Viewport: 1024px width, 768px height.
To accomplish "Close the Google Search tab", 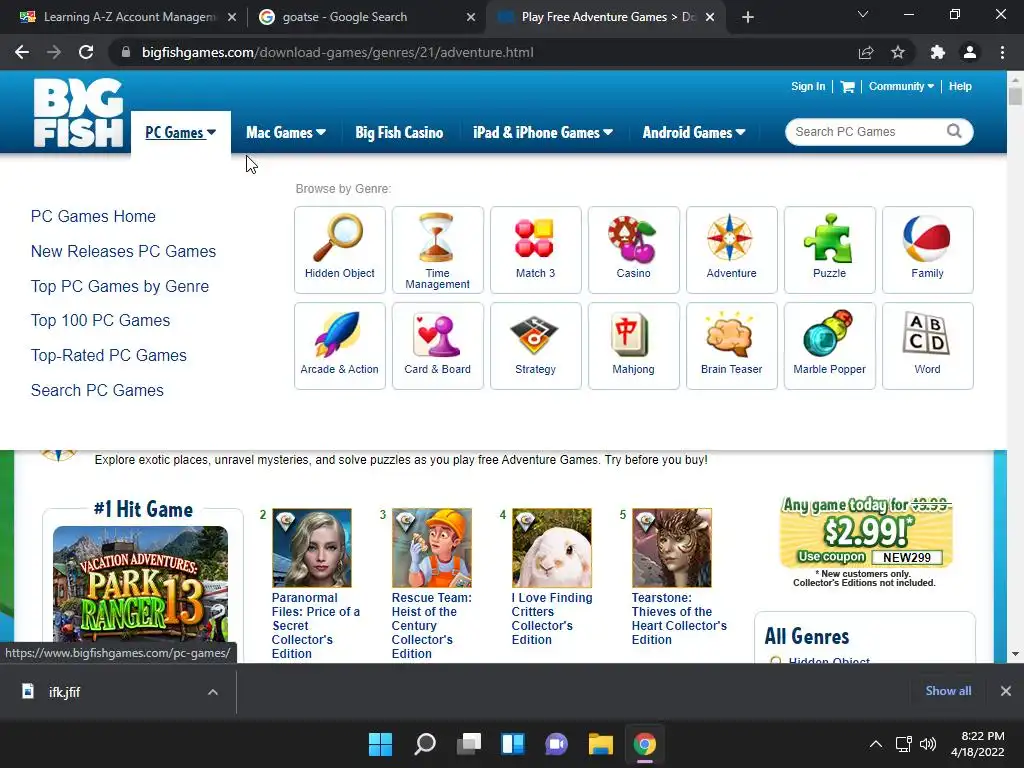I will point(471,17).
